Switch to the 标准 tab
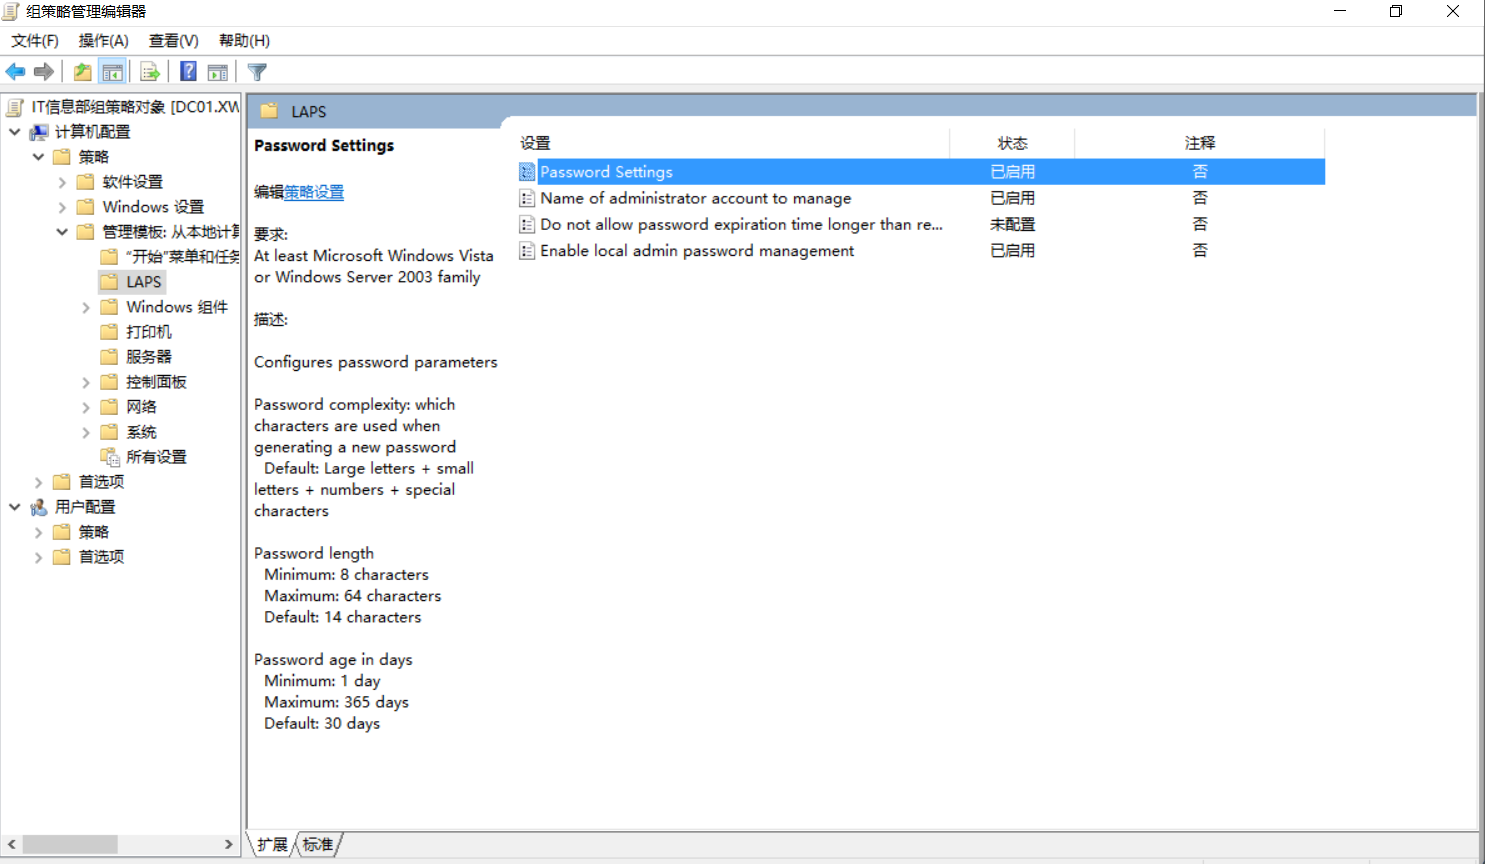The height and width of the screenshot is (864, 1485). (318, 845)
